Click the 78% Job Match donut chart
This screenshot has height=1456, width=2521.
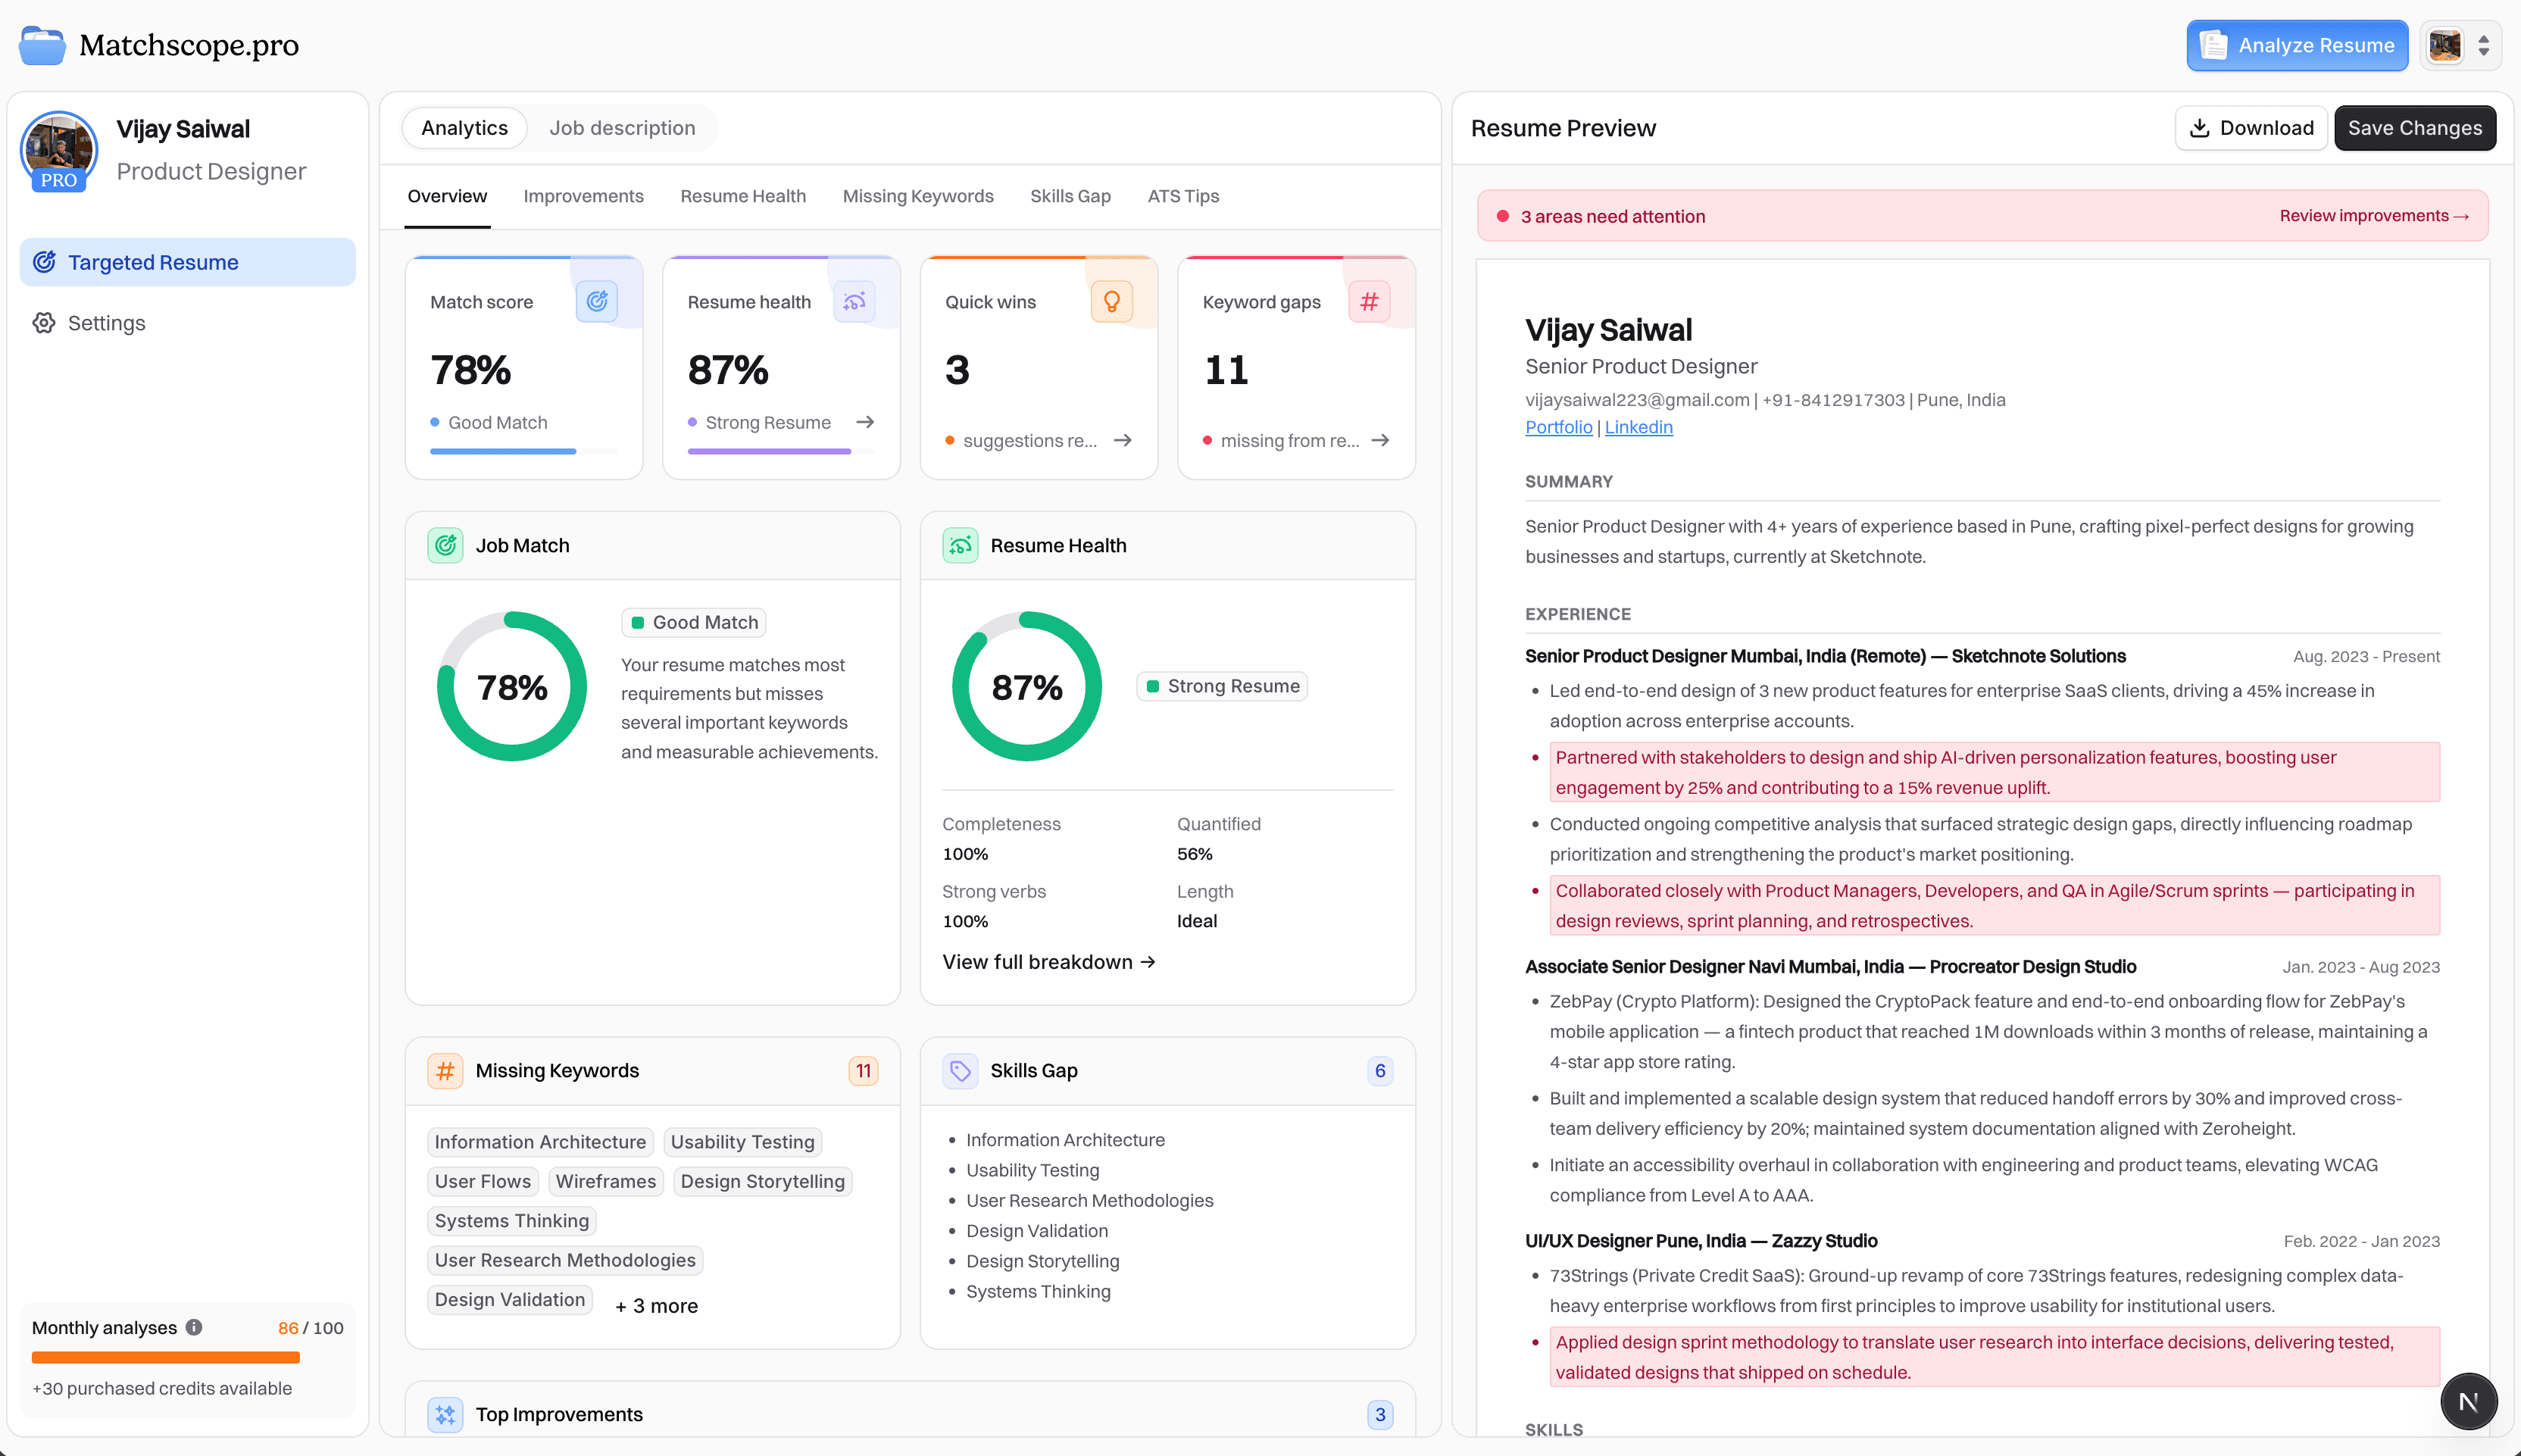point(512,686)
